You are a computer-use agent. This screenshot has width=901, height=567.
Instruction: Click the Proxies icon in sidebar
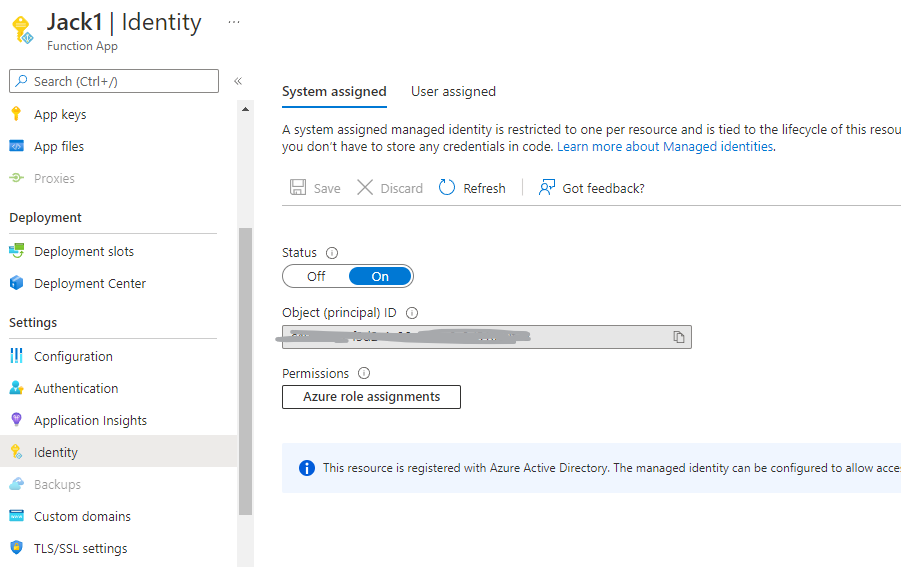point(16,178)
